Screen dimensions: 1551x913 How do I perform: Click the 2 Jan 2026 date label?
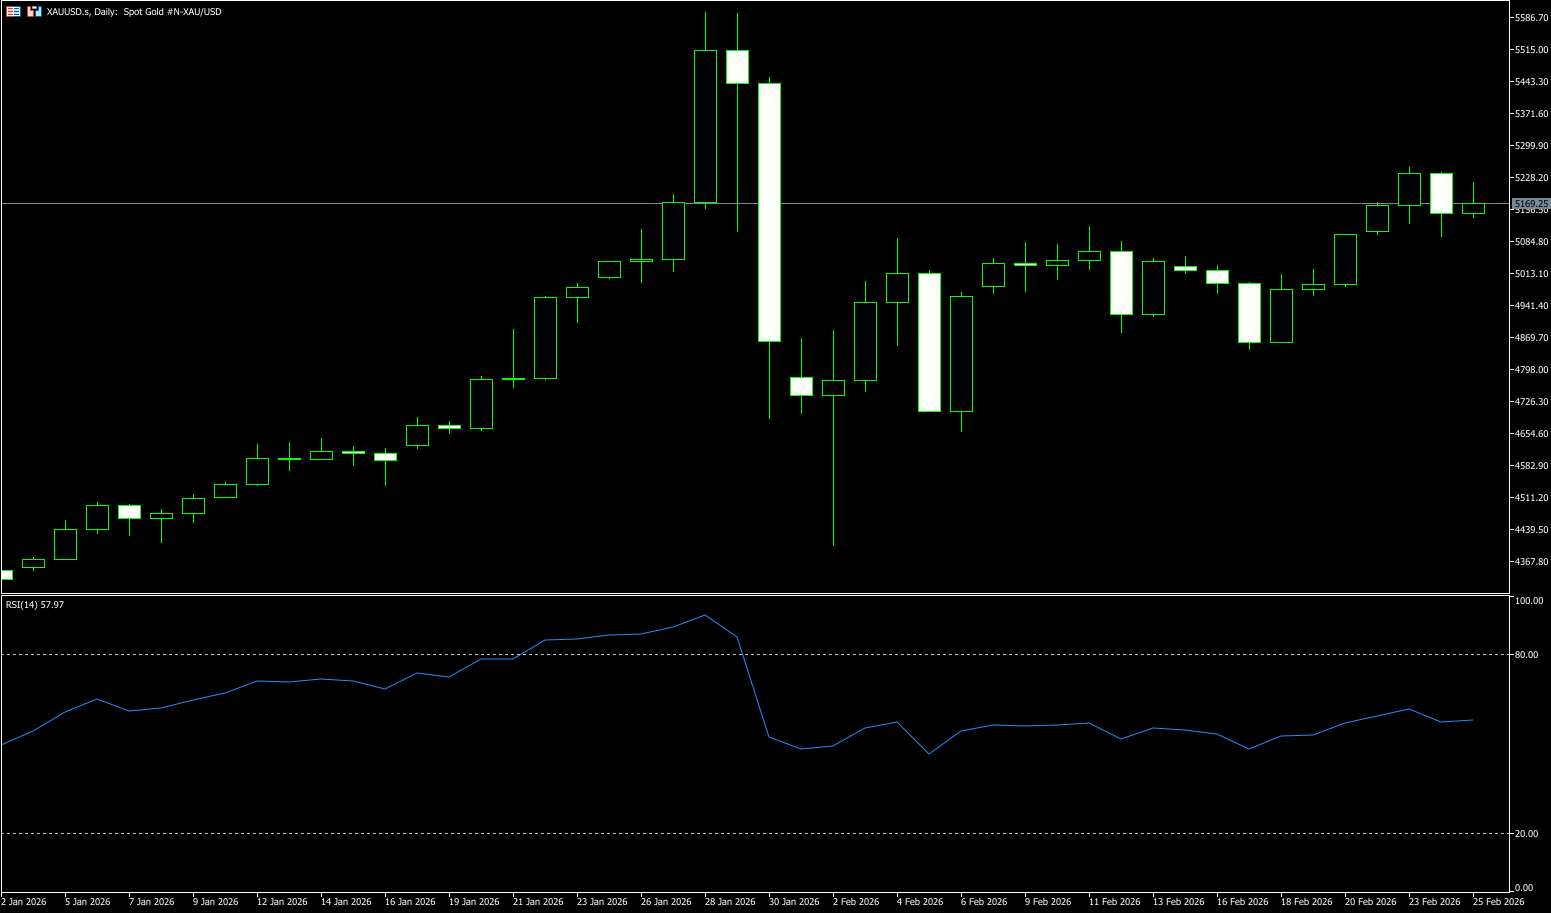click(24, 902)
